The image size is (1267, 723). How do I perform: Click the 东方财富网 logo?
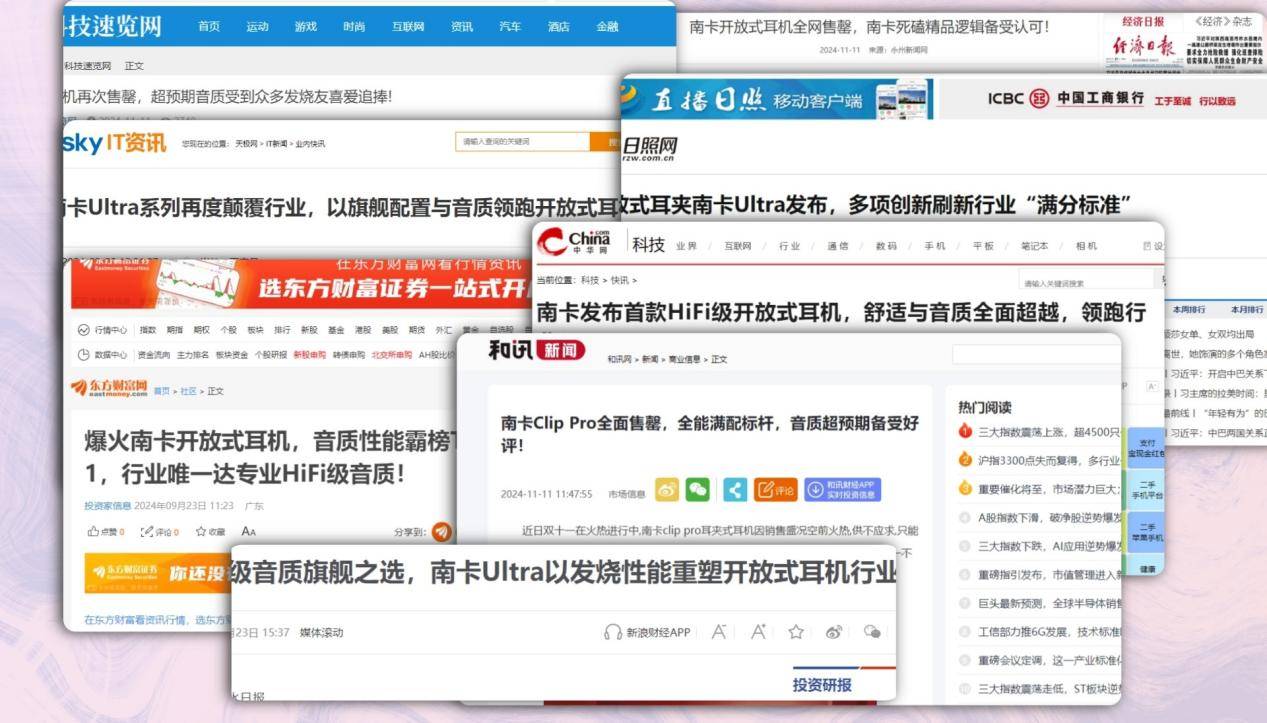pyautogui.click(x=109, y=389)
